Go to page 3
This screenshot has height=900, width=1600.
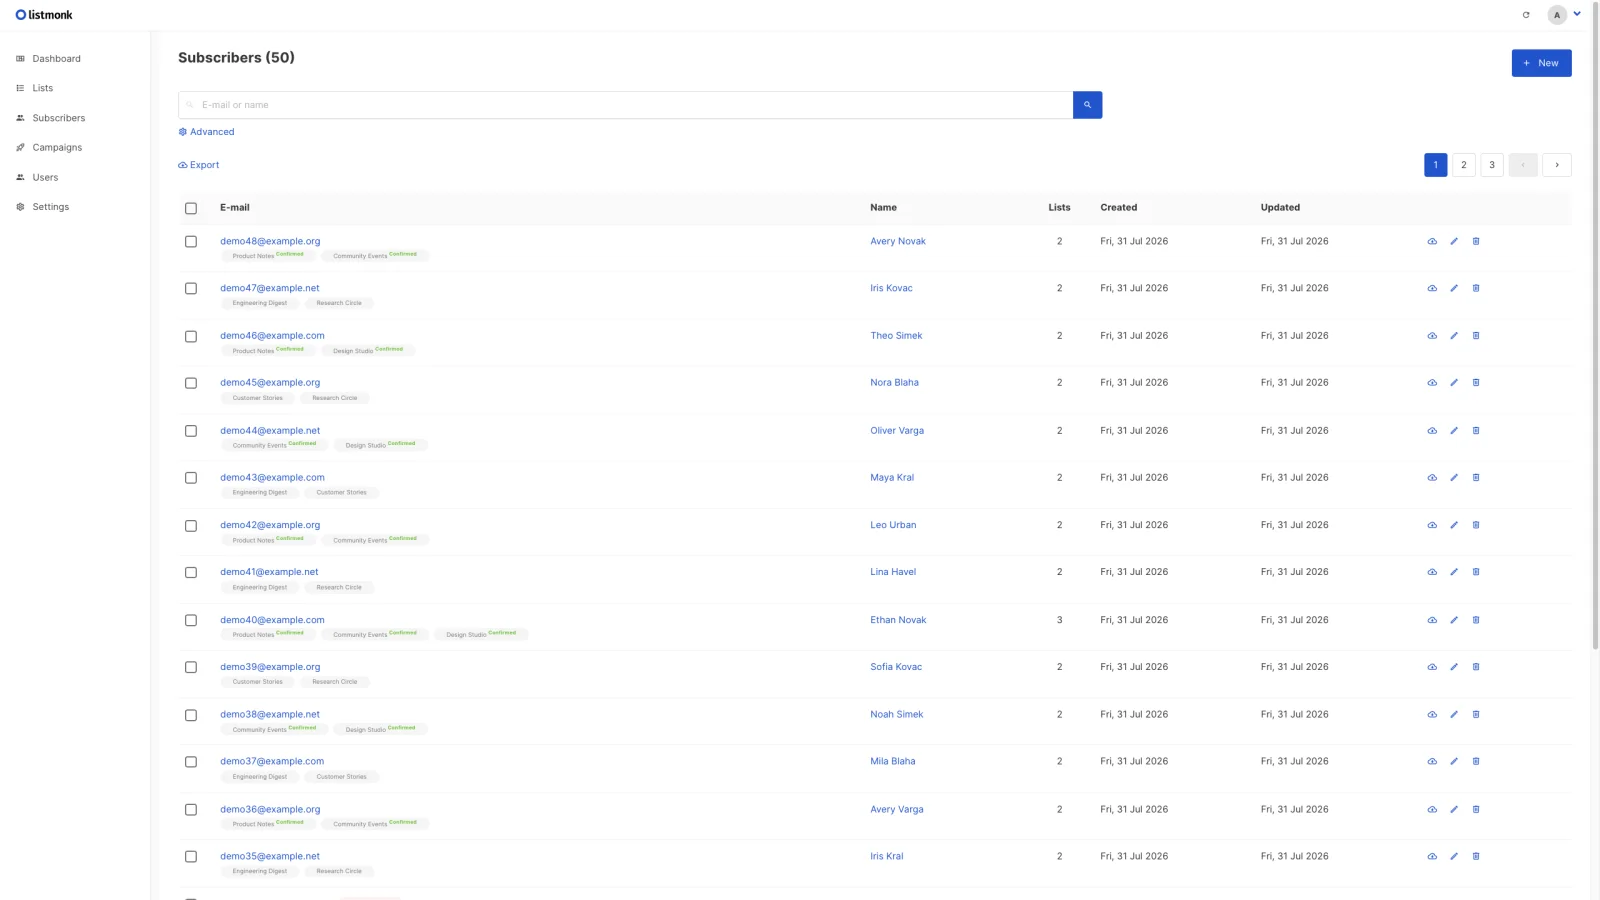[1492, 165]
